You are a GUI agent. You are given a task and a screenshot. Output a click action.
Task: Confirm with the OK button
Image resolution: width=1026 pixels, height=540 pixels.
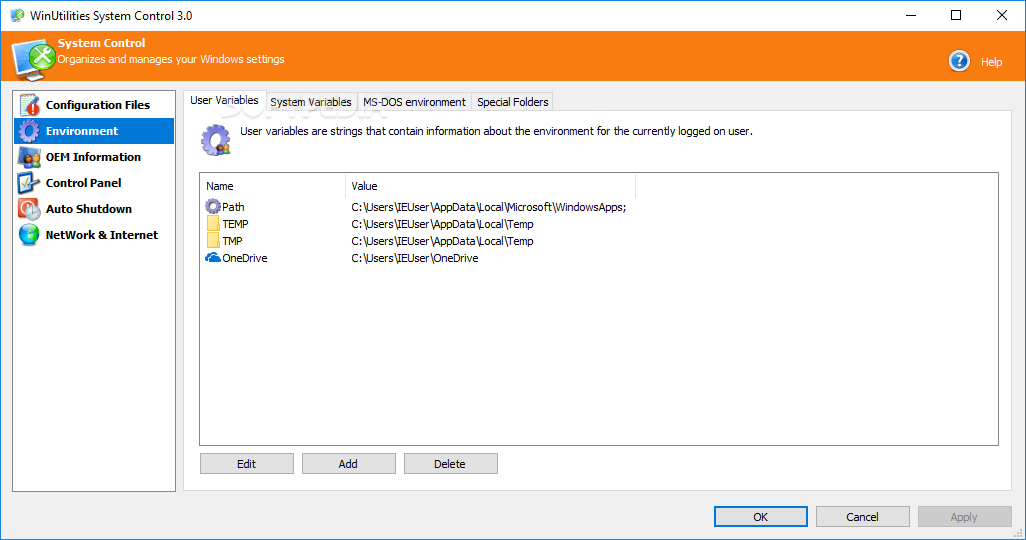(760, 516)
